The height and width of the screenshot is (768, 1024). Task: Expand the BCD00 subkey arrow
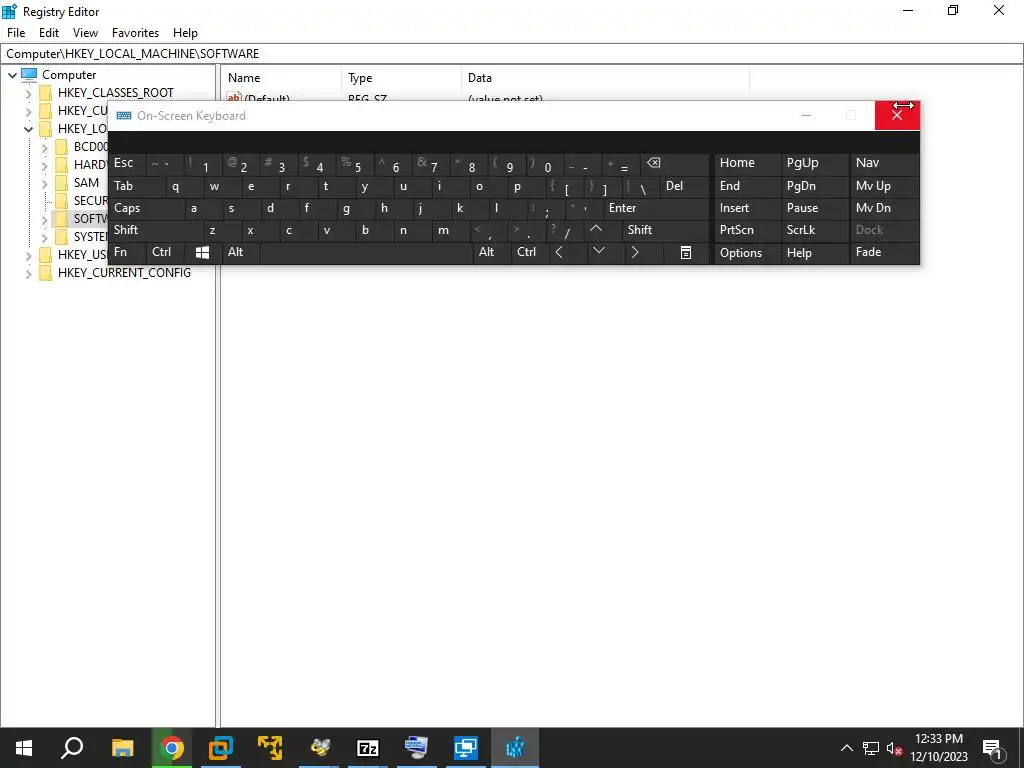44,148
